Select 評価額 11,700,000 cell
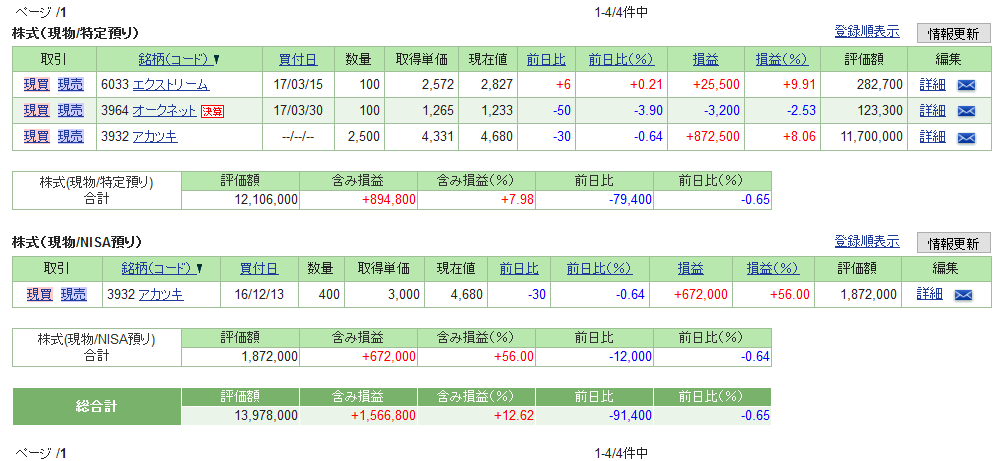 864,137
